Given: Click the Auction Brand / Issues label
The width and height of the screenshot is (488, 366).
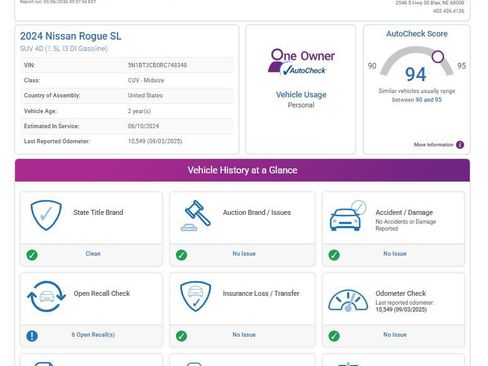Looking at the screenshot, I should (x=257, y=212).
